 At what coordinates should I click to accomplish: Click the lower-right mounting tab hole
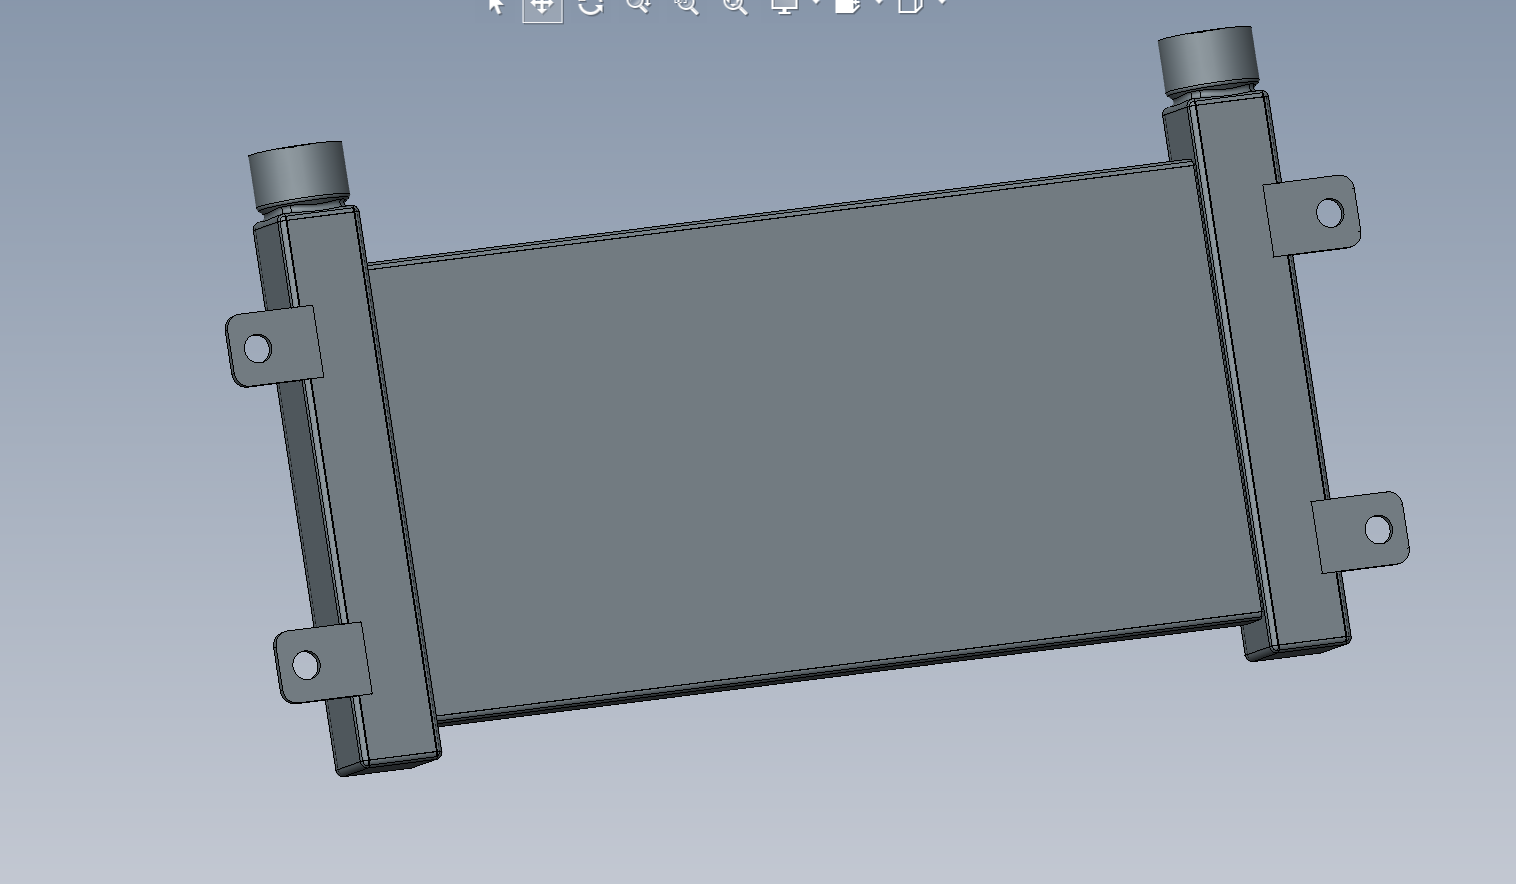tap(1378, 529)
